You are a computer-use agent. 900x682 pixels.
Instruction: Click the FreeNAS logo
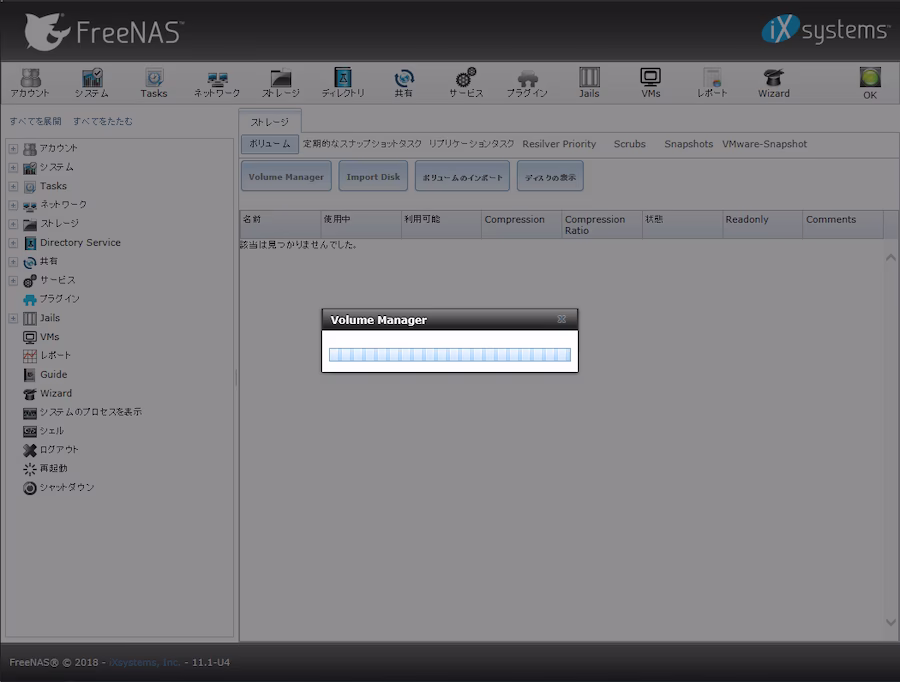click(104, 32)
